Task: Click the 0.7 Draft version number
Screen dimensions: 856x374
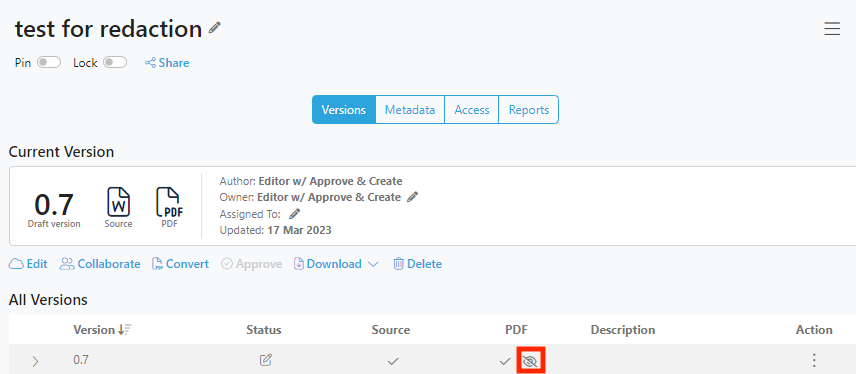Action: [x=54, y=205]
